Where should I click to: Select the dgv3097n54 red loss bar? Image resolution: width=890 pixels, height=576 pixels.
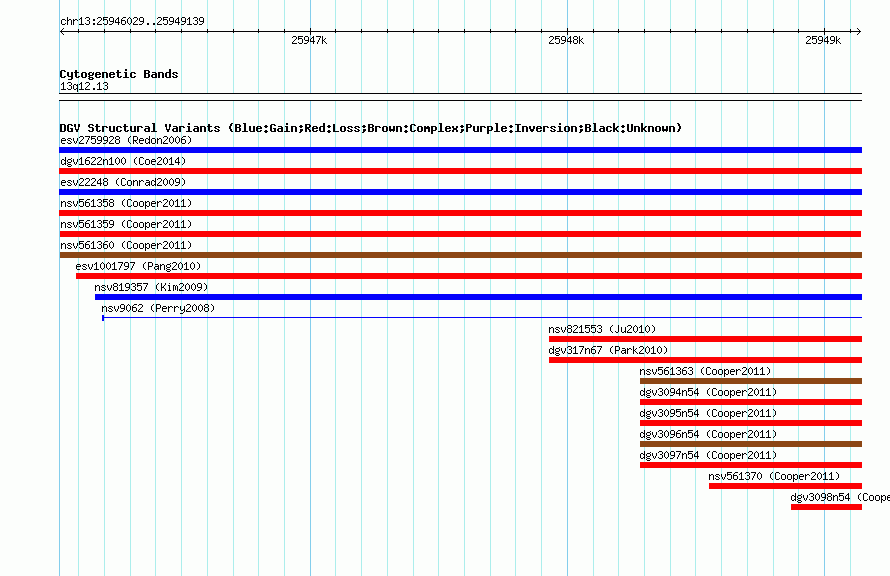coord(750,465)
